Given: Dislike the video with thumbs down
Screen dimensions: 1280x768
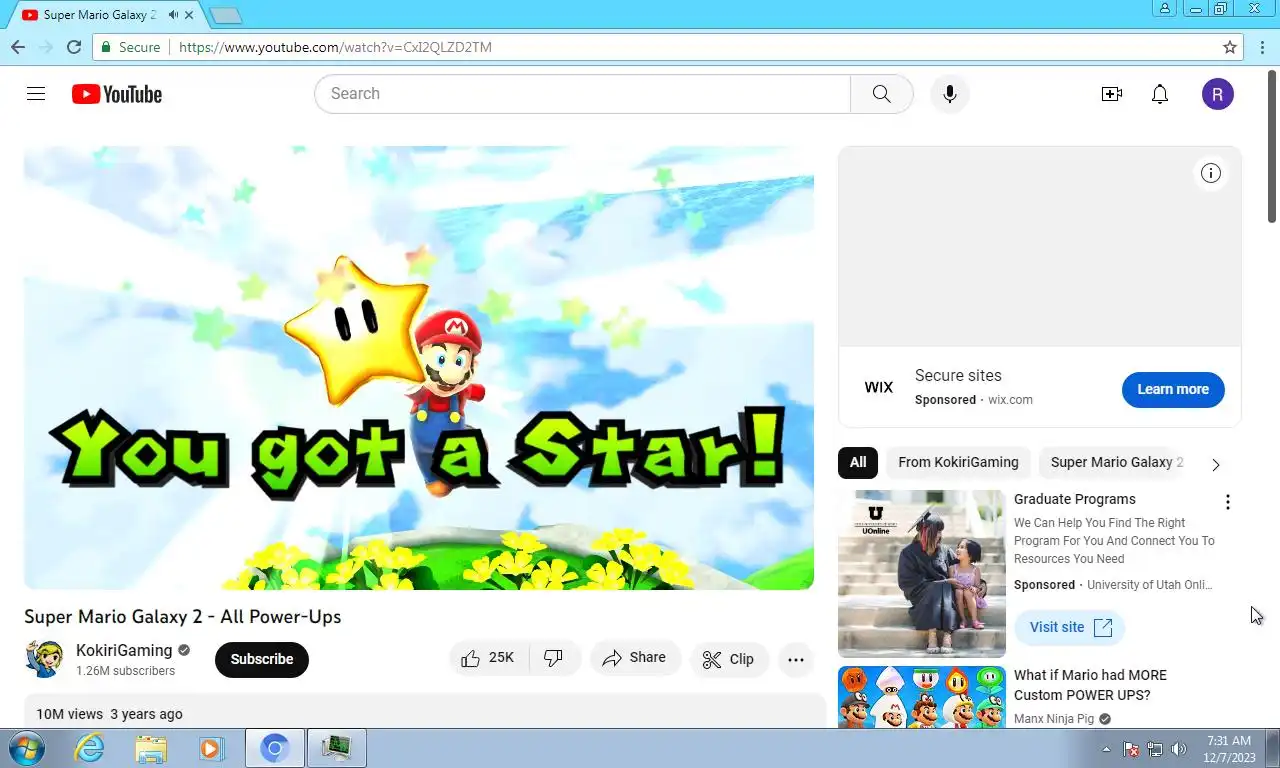Looking at the screenshot, I should point(554,658).
